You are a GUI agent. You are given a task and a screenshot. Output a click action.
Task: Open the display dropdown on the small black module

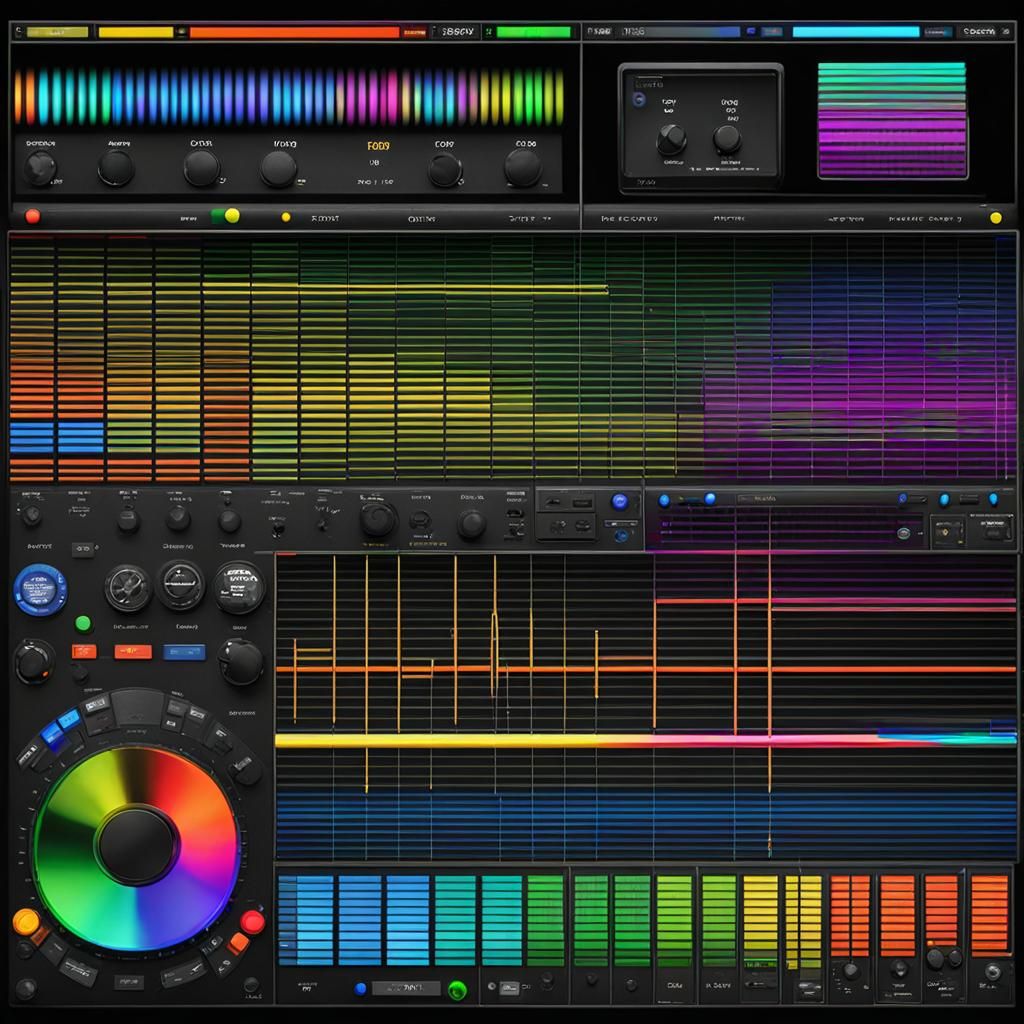(649, 85)
